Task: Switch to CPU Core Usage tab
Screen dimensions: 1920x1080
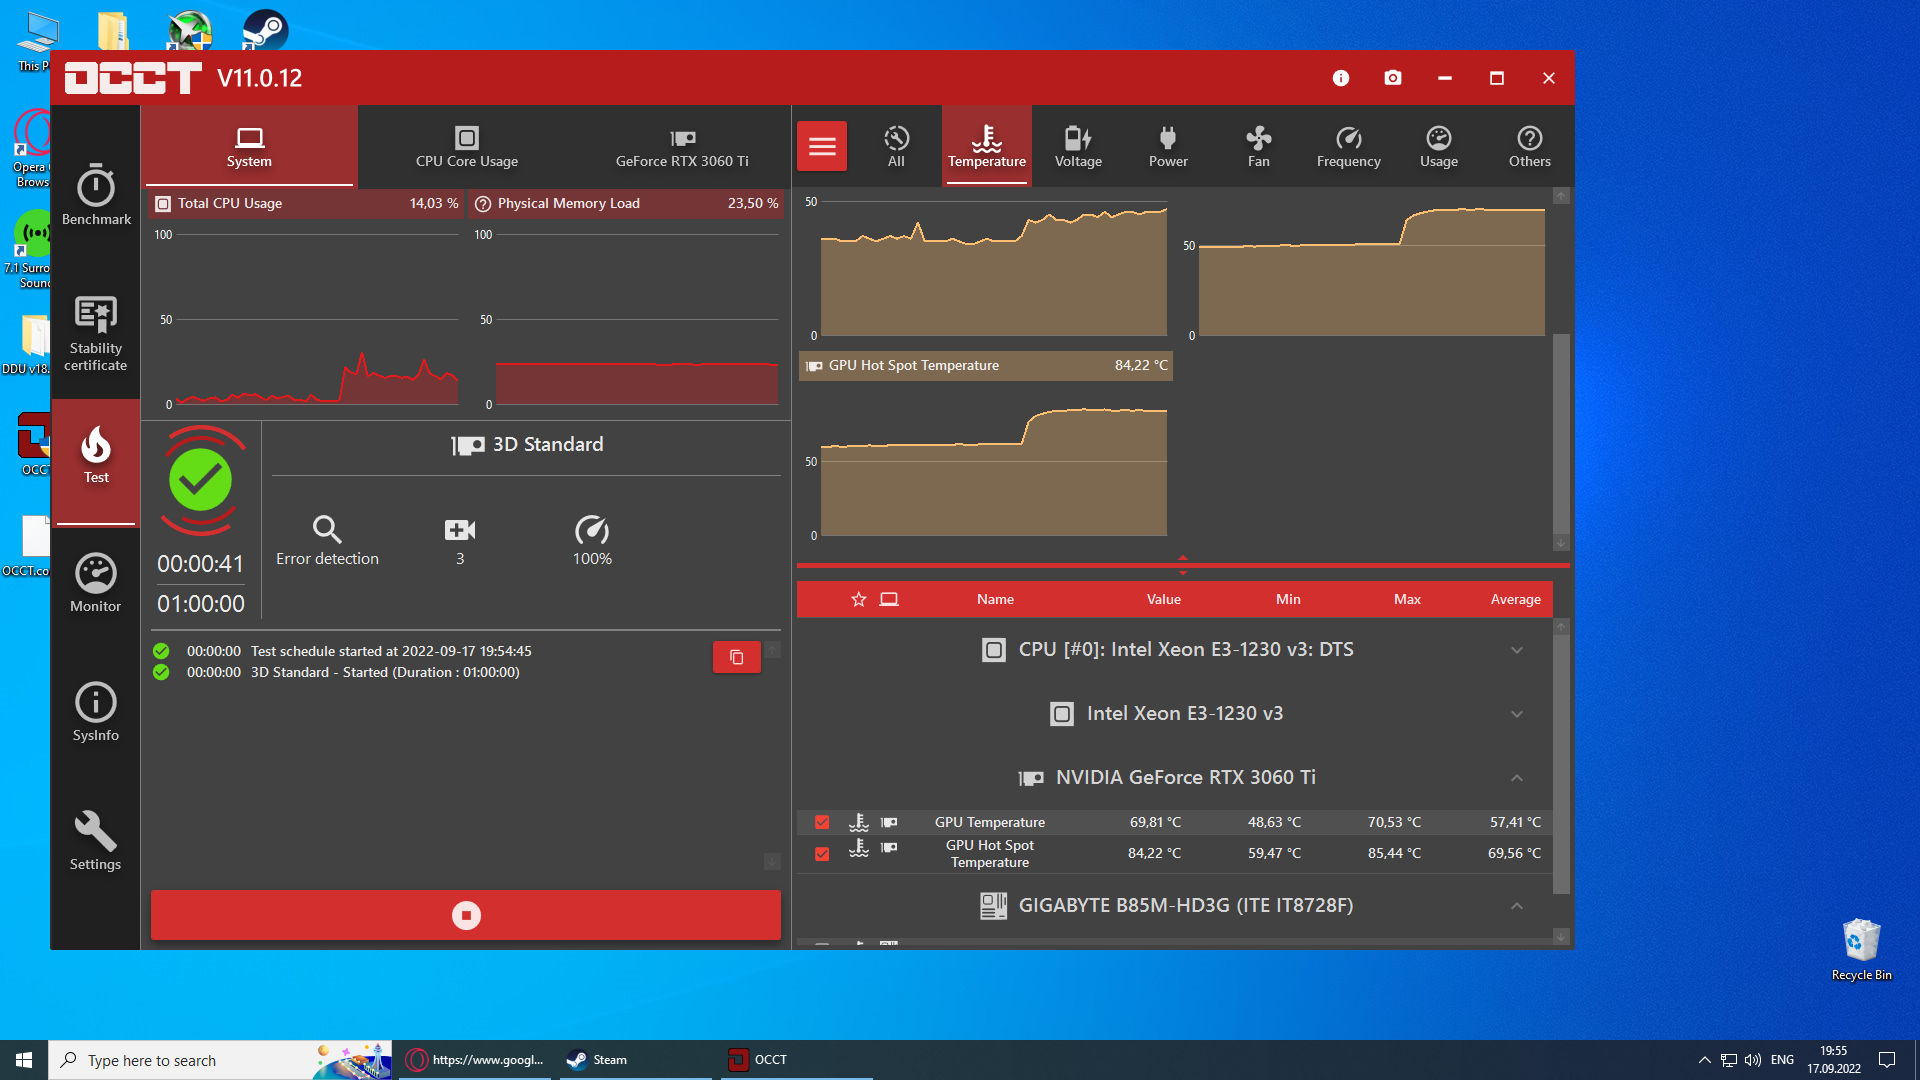Action: (x=466, y=146)
